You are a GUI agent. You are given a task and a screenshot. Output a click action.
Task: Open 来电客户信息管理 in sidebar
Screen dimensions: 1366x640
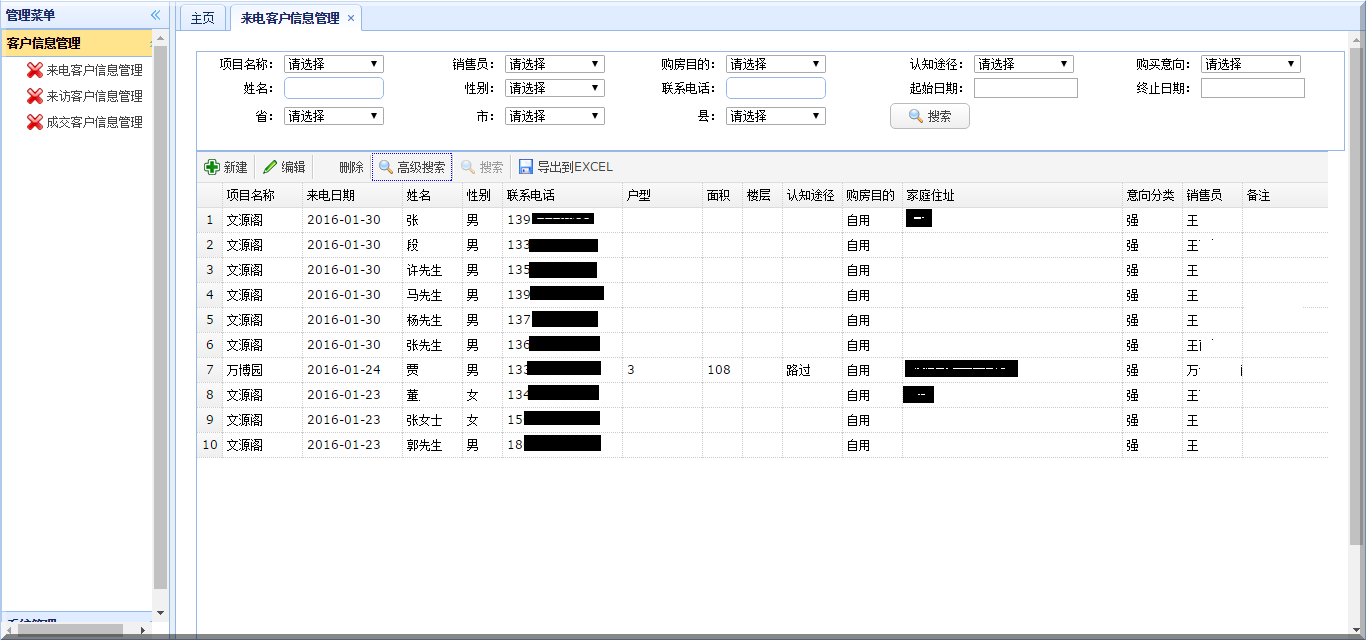click(94, 70)
